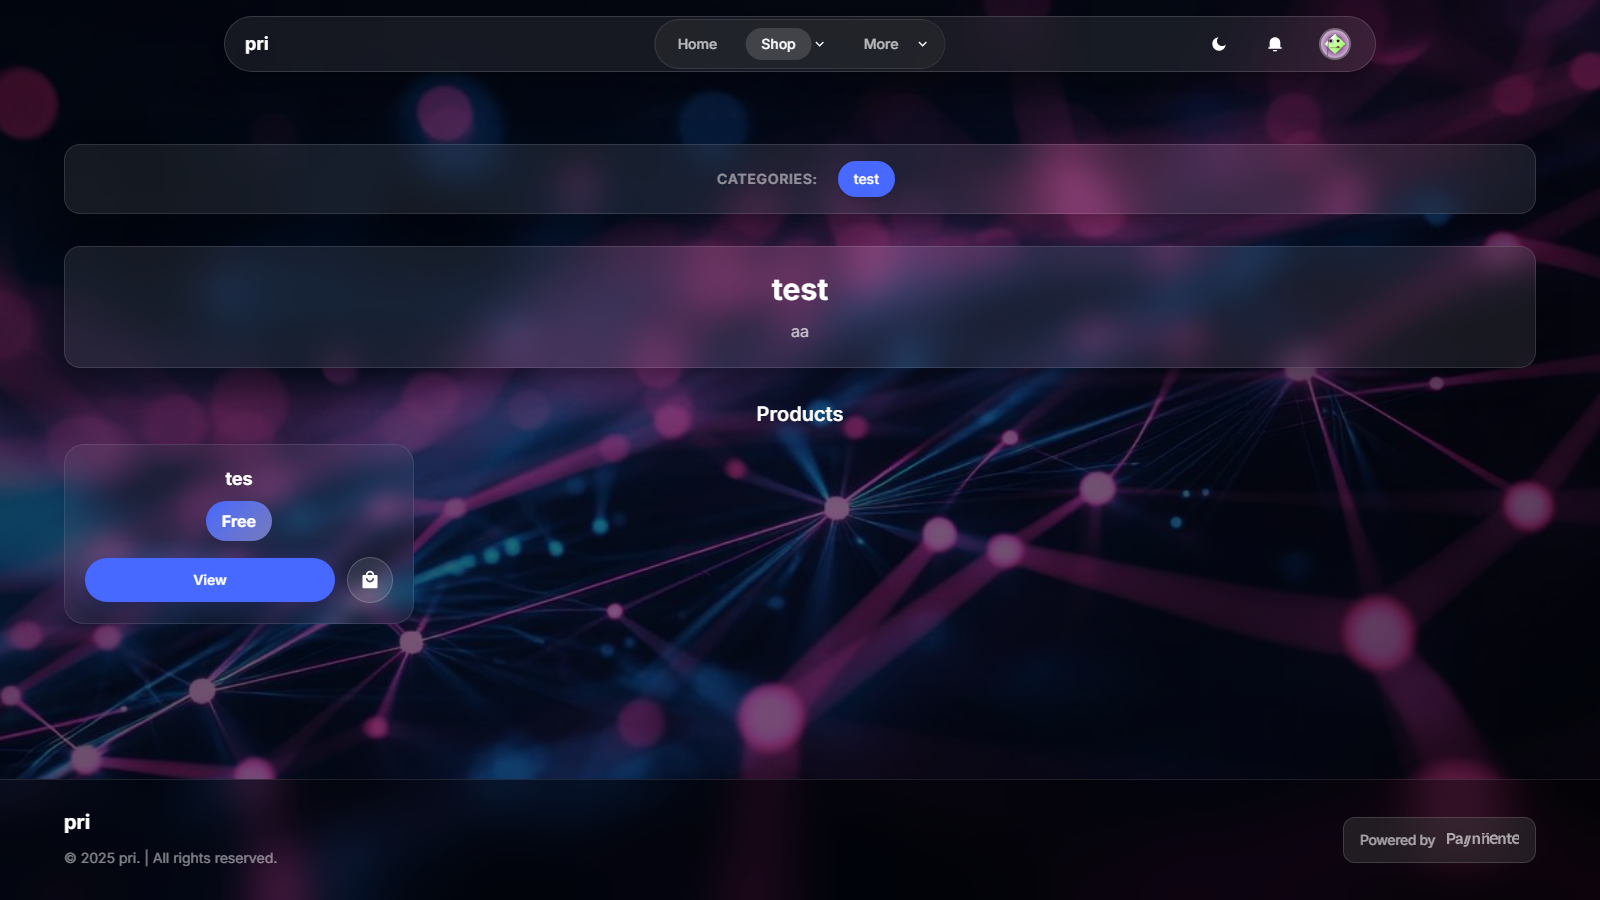Go to the Home nav item
The width and height of the screenshot is (1600, 900).
pos(697,44)
